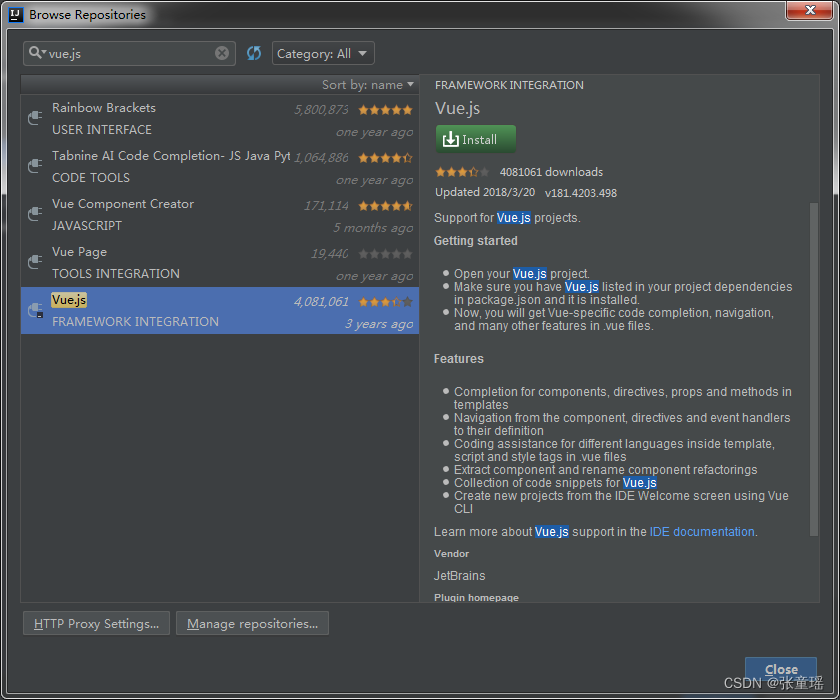Follow the IDE documentation link
Screen dimensions: 840x700
(x=702, y=532)
